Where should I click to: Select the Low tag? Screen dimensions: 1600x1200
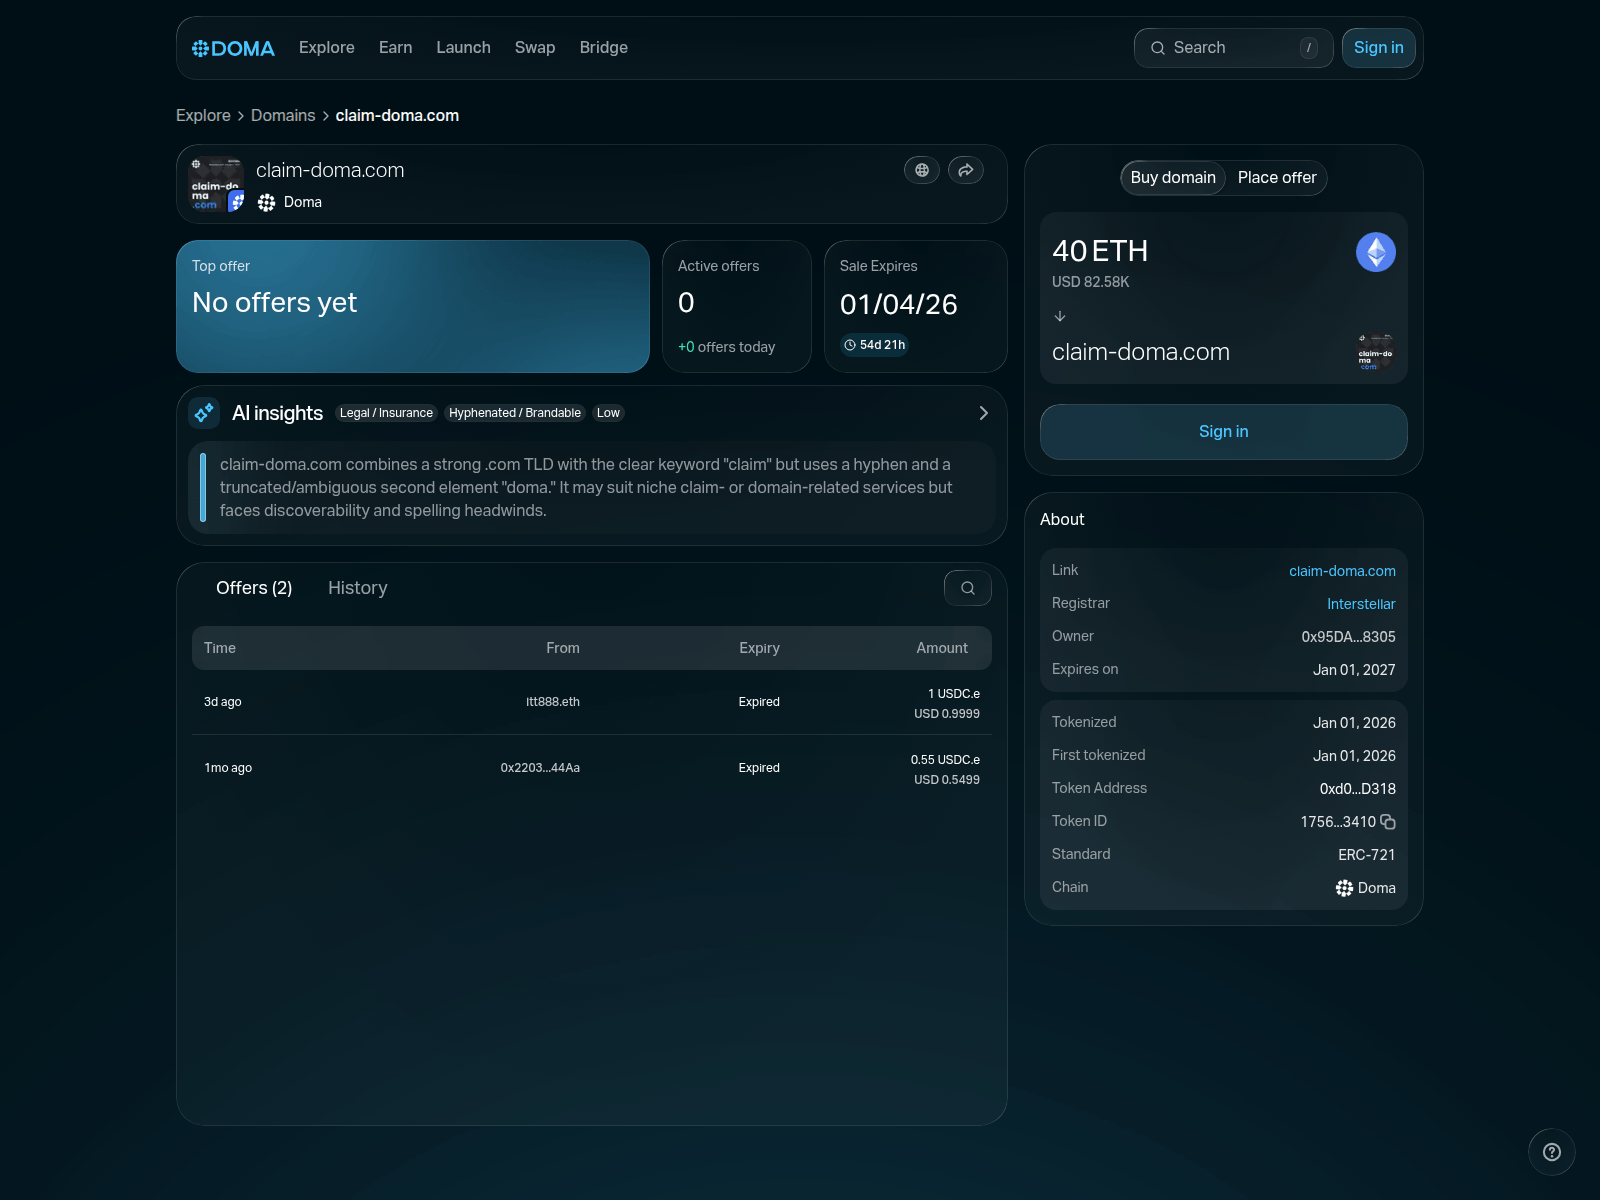pos(608,413)
